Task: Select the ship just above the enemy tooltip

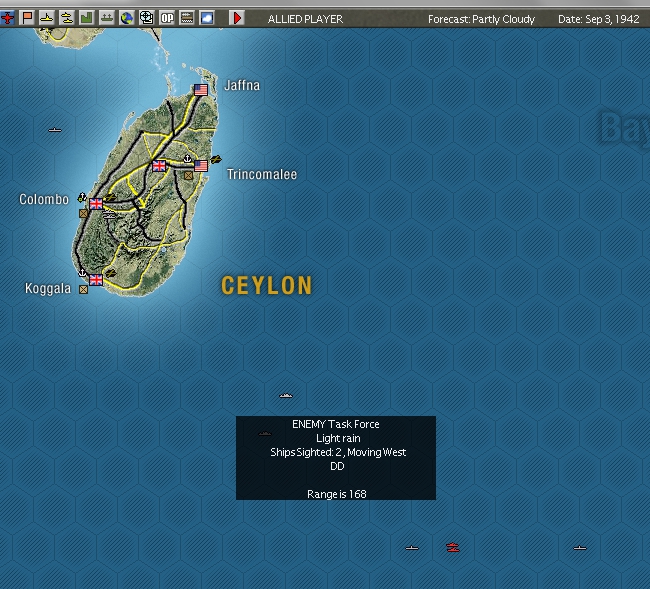Action: click(286, 396)
